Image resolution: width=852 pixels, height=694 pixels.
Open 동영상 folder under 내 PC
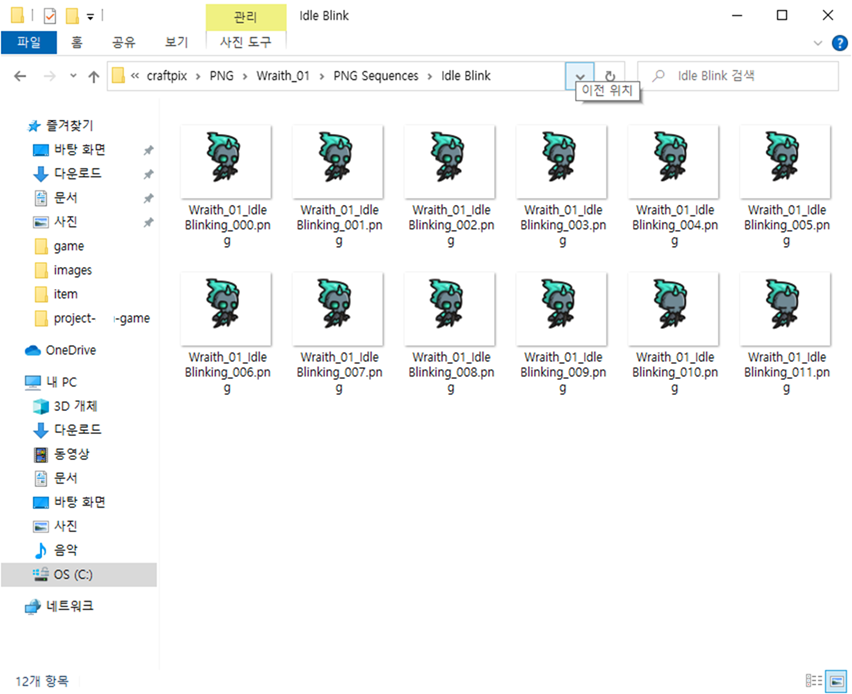click(x=71, y=454)
